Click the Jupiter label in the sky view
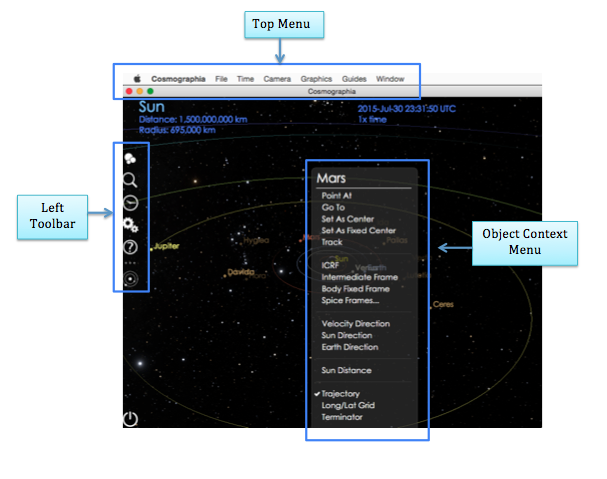This screenshot has height=479, width=607. pos(165,245)
